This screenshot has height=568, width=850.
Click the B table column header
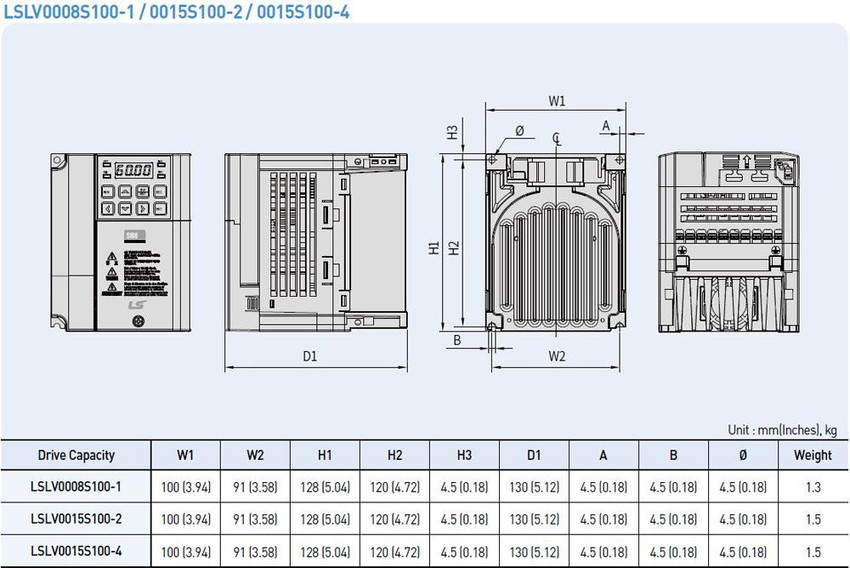(673, 455)
